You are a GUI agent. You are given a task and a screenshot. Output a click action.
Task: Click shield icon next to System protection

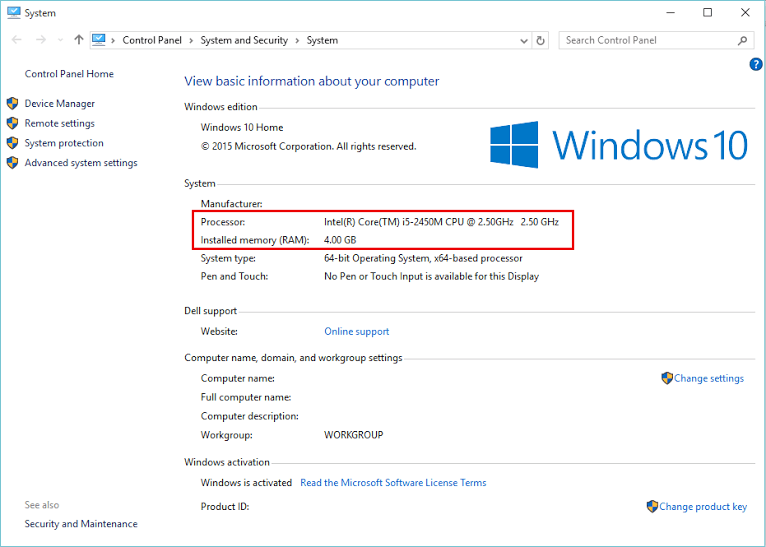[x=13, y=143]
